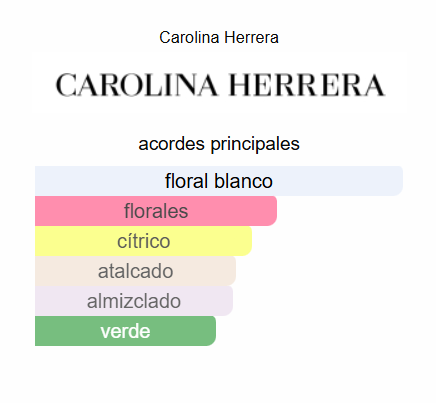Screen dimensions: 436x403
Task: Click the beige atalcado accord bar
Action: (x=135, y=271)
